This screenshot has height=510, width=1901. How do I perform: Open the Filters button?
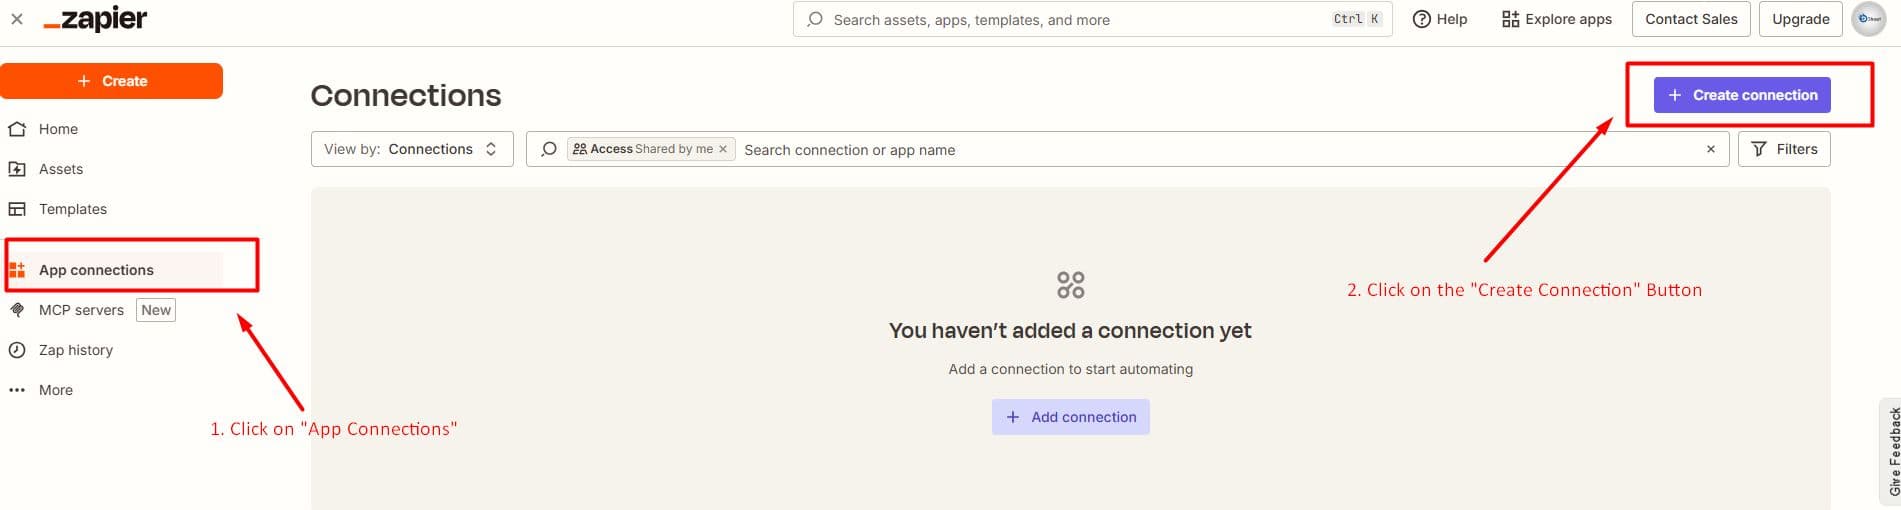pyautogui.click(x=1784, y=149)
